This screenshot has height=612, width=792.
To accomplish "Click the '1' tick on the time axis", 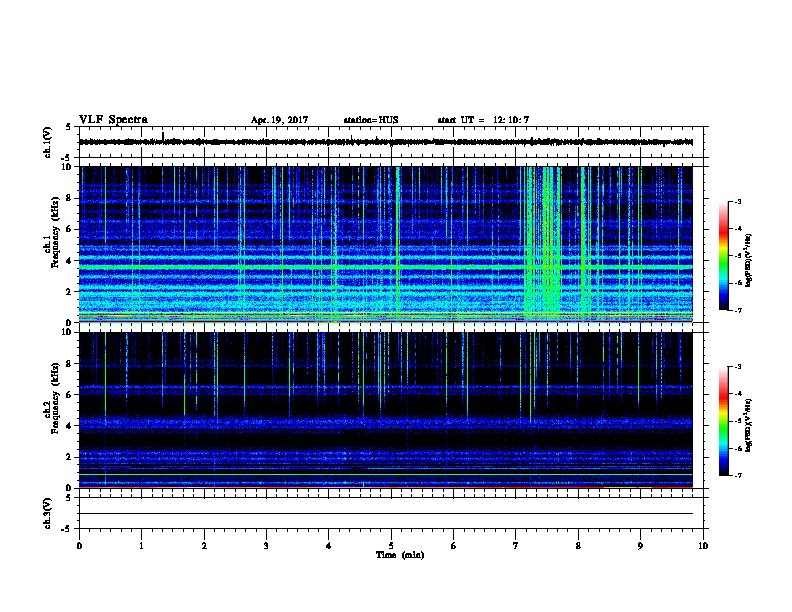I will click(x=141, y=546).
